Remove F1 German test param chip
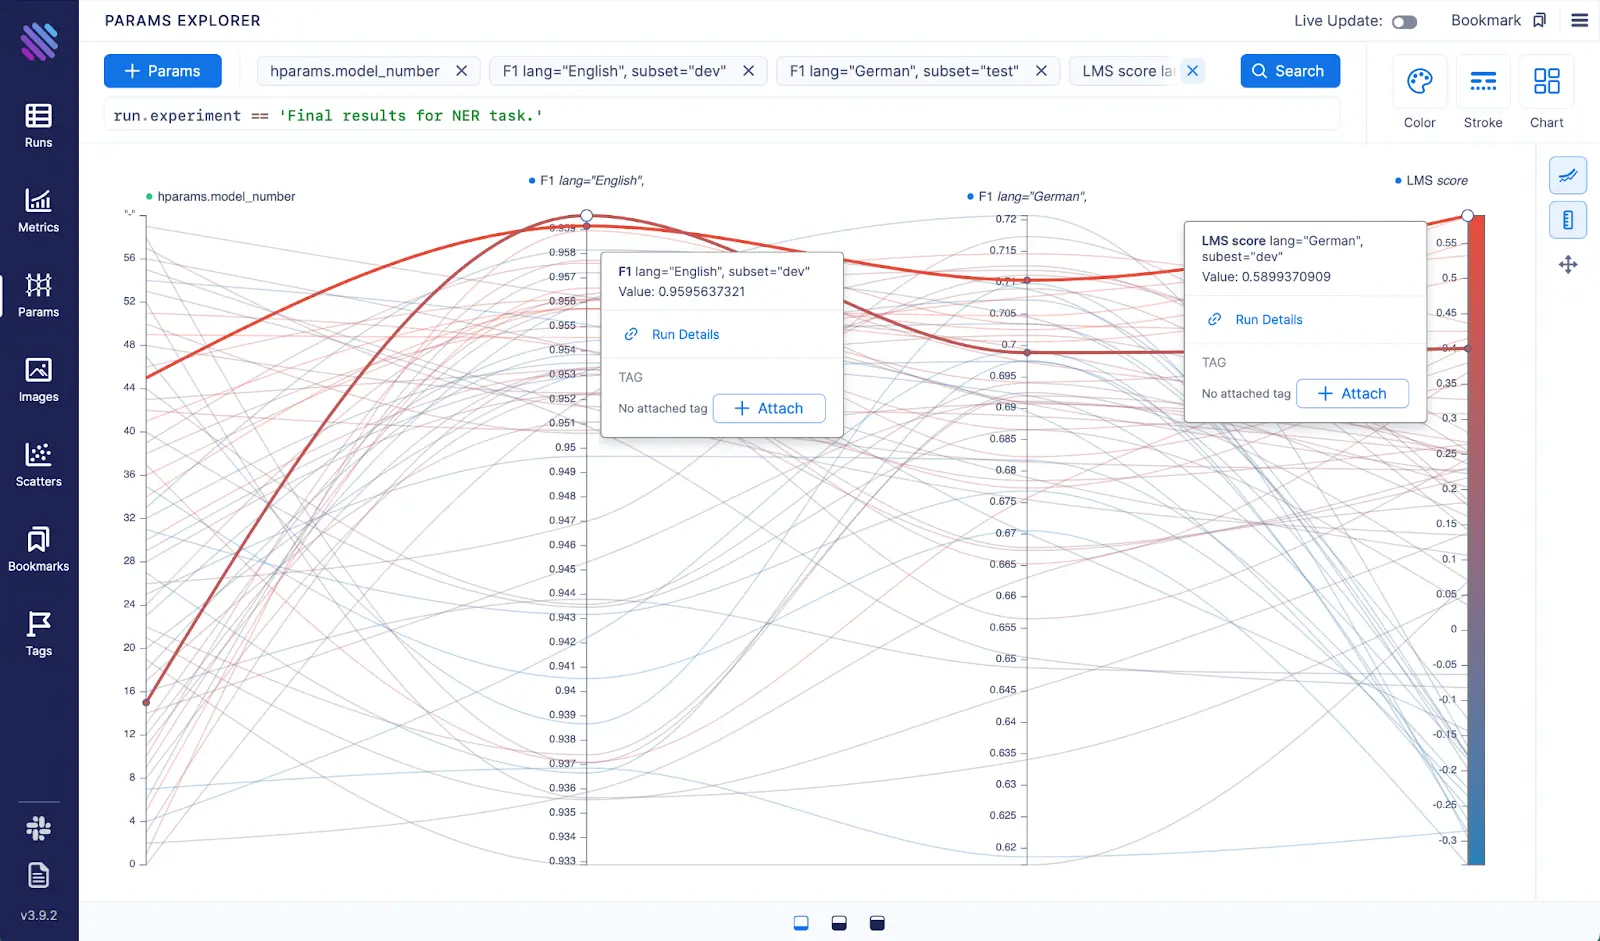This screenshot has height=941, width=1600. click(x=1041, y=71)
